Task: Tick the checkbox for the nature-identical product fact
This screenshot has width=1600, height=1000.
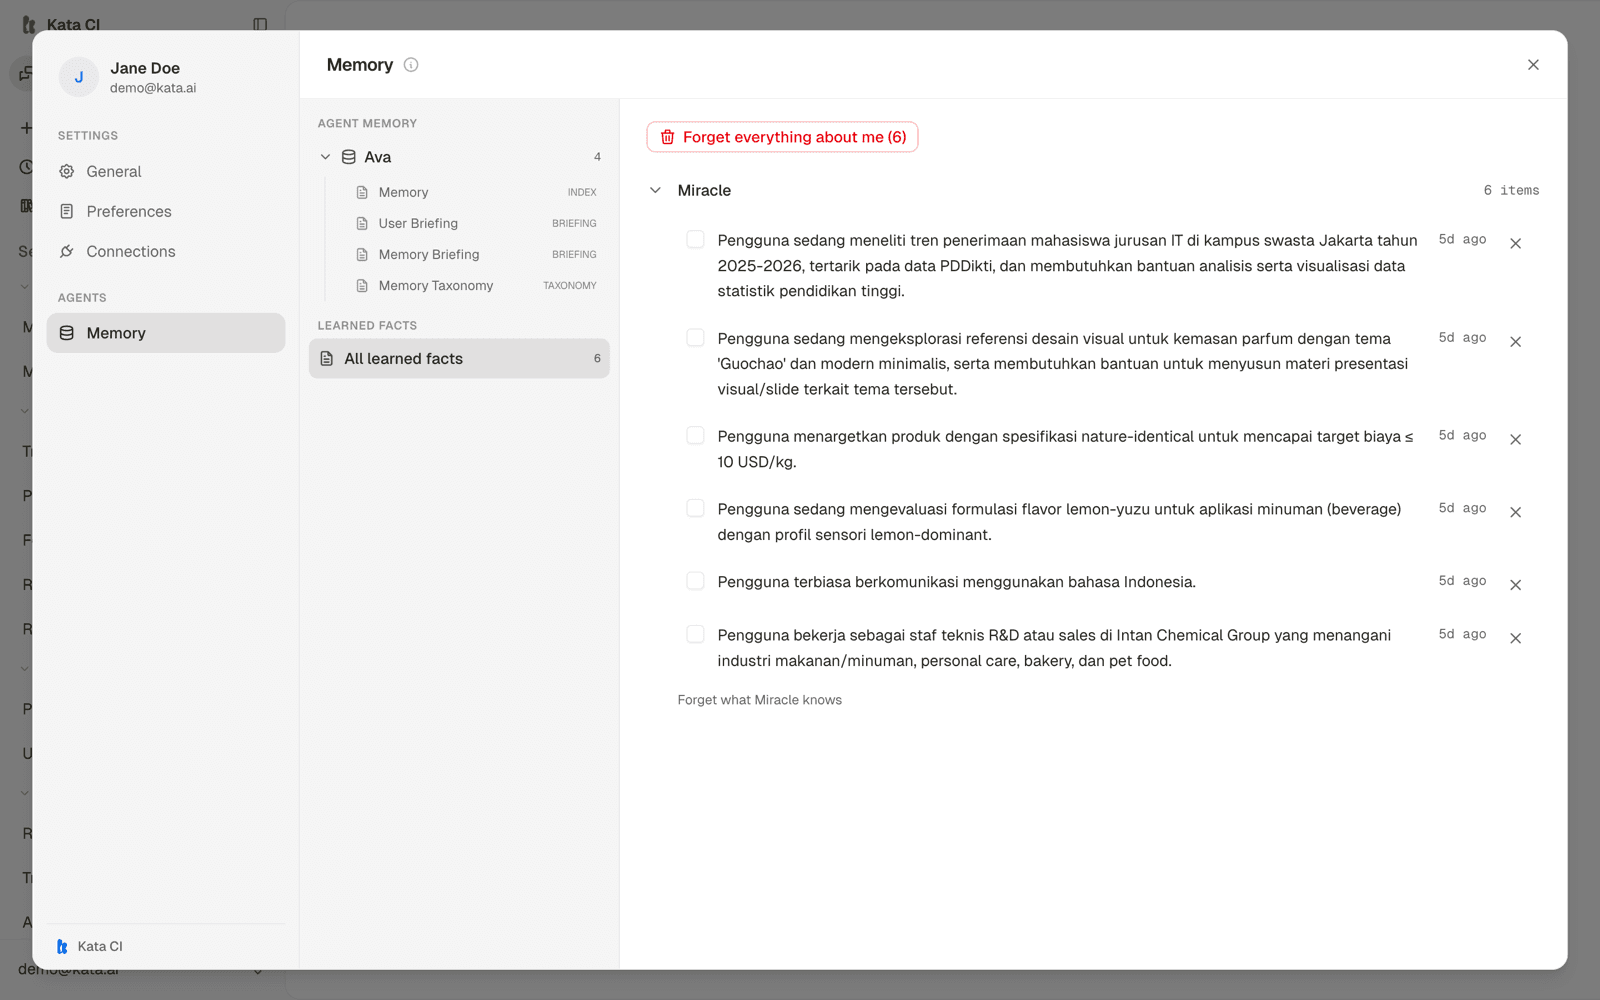Action: point(695,436)
